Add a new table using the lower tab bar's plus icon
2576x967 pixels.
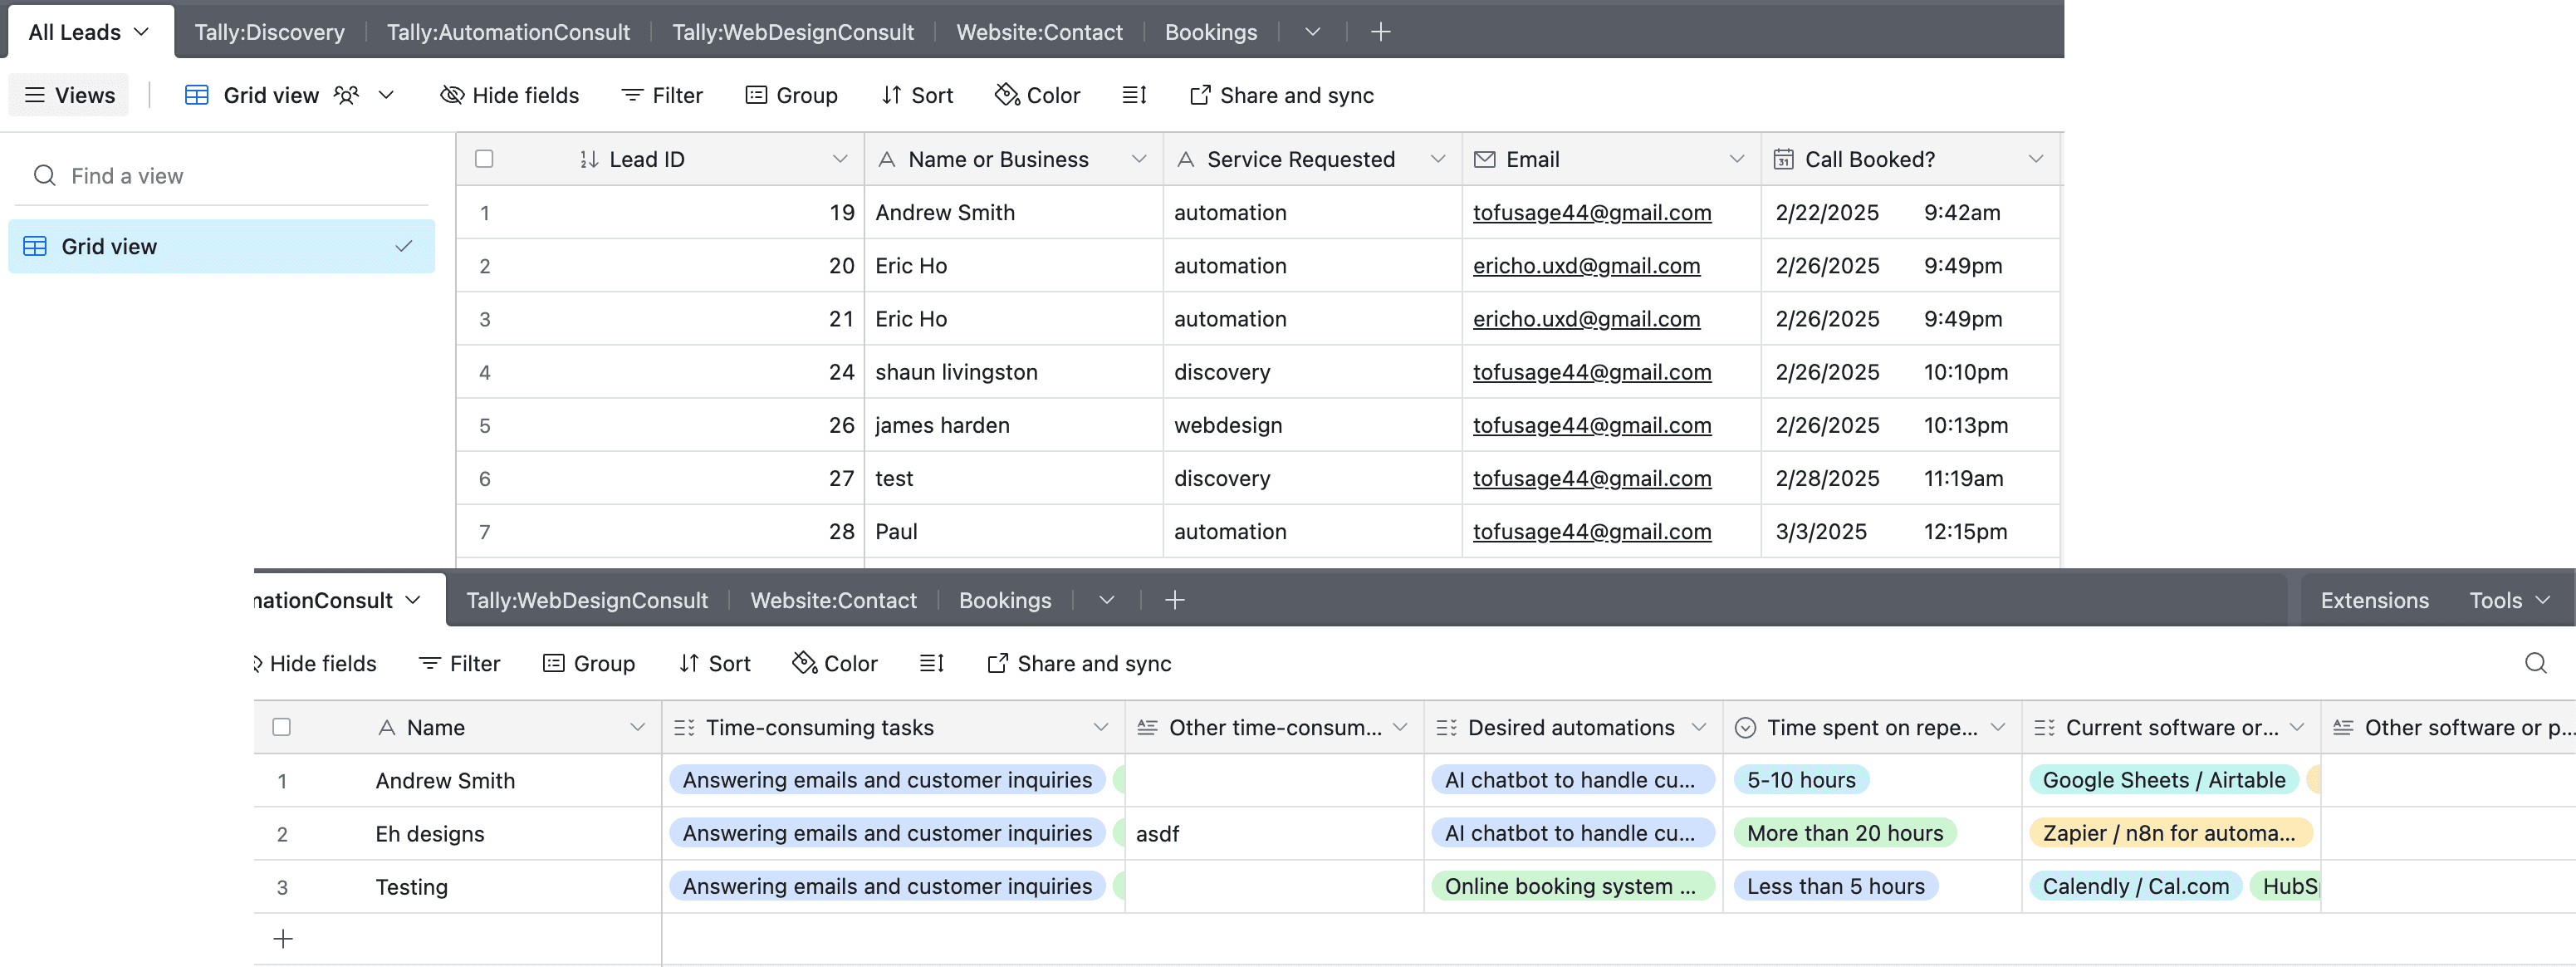pyautogui.click(x=1174, y=600)
